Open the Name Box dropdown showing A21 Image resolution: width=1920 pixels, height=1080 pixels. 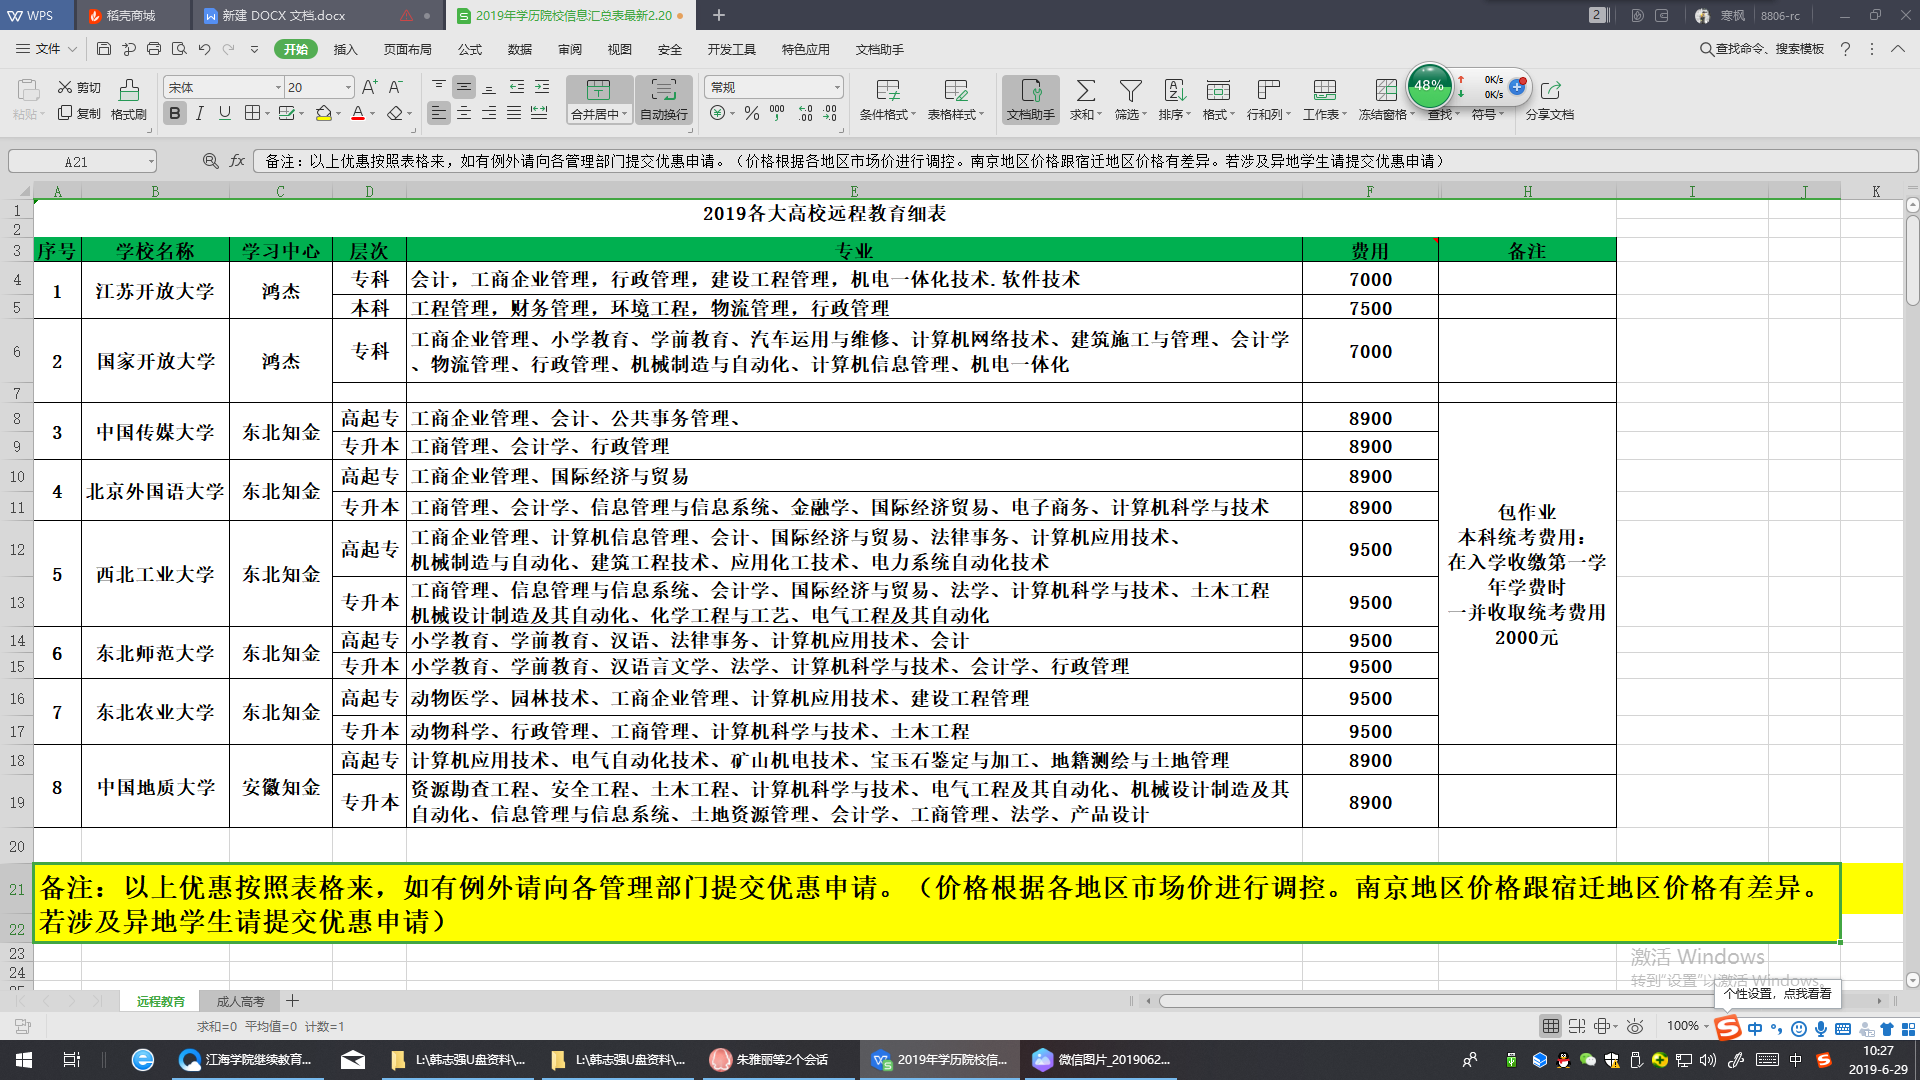point(151,161)
